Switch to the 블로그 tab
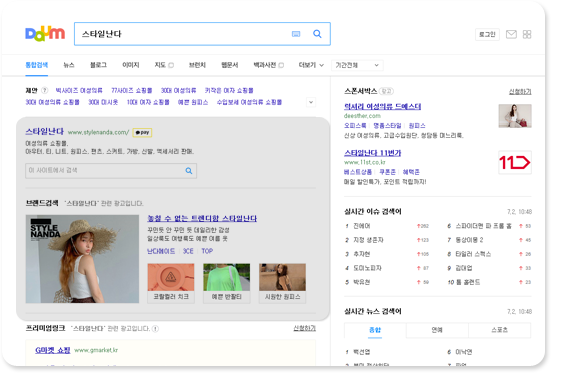The width and height of the screenshot is (561, 373). tap(98, 65)
